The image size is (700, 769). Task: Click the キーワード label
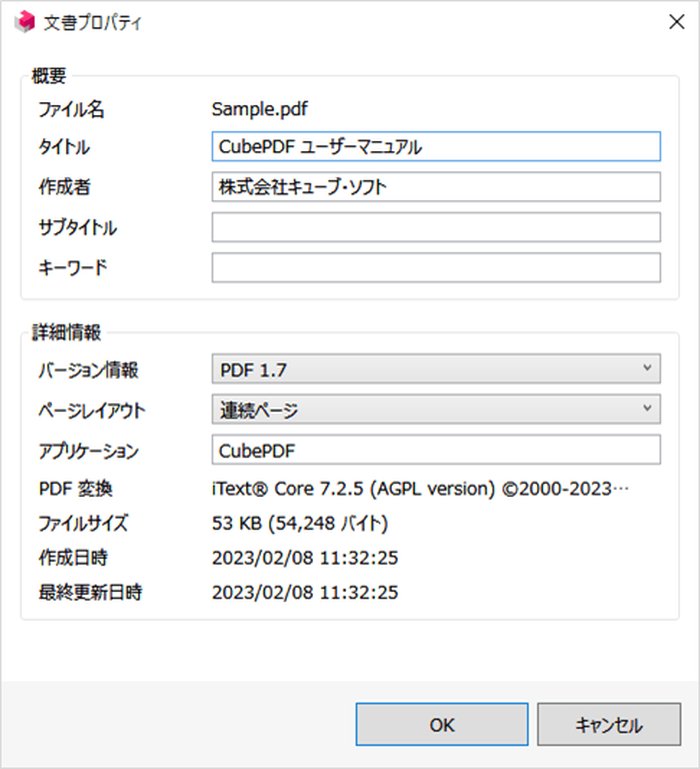click(73, 267)
